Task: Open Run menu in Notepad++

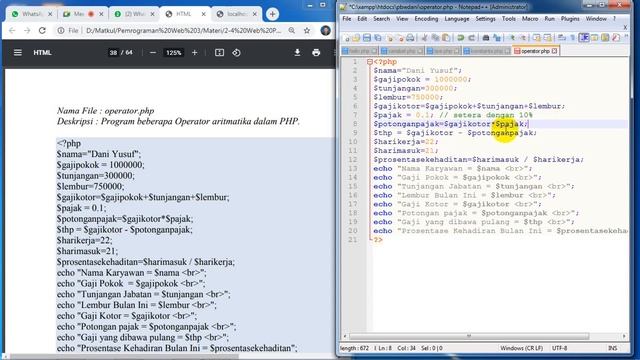Action: [549, 19]
